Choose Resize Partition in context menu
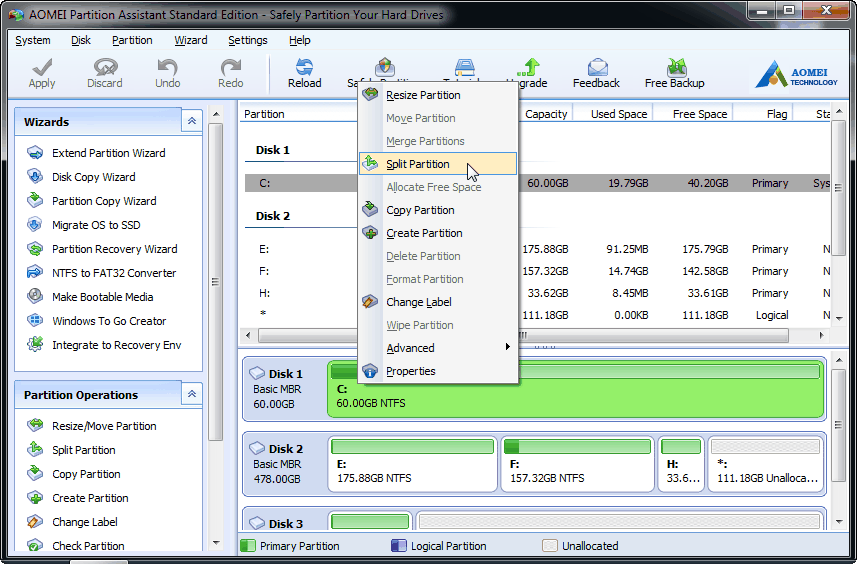857x564 pixels. pyautogui.click(x=438, y=95)
